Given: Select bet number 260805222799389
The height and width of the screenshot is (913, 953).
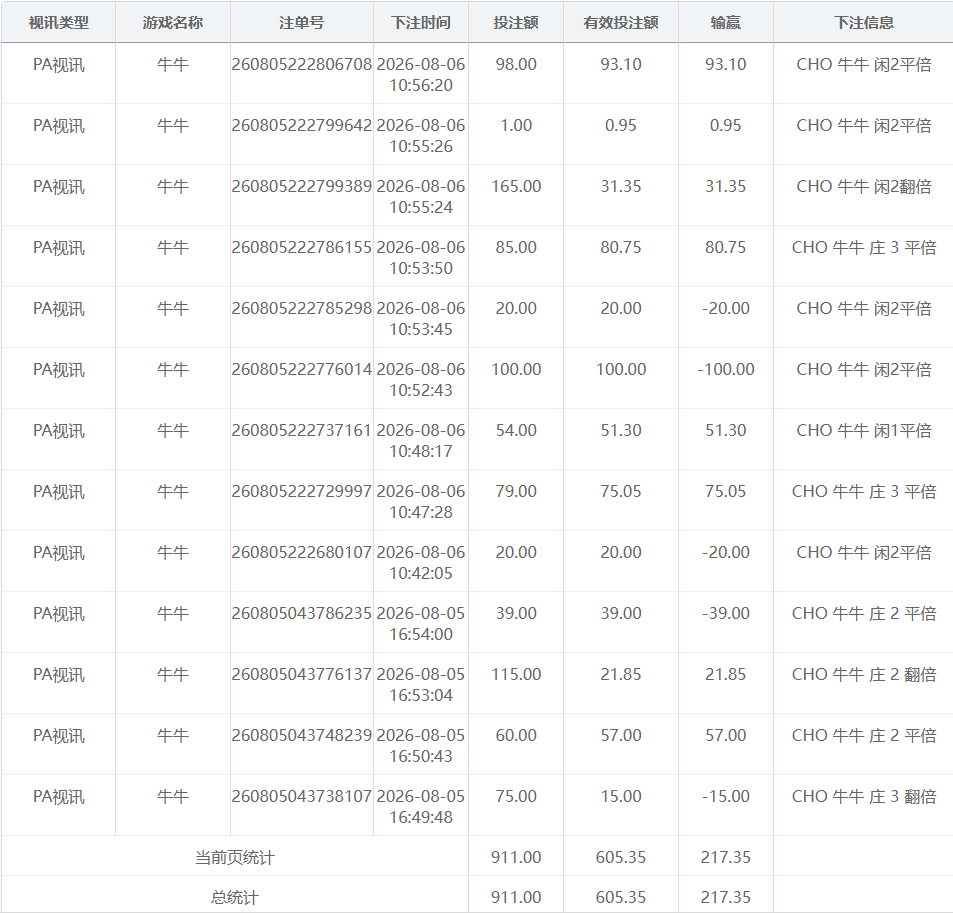Looking at the screenshot, I should (x=301, y=187).
